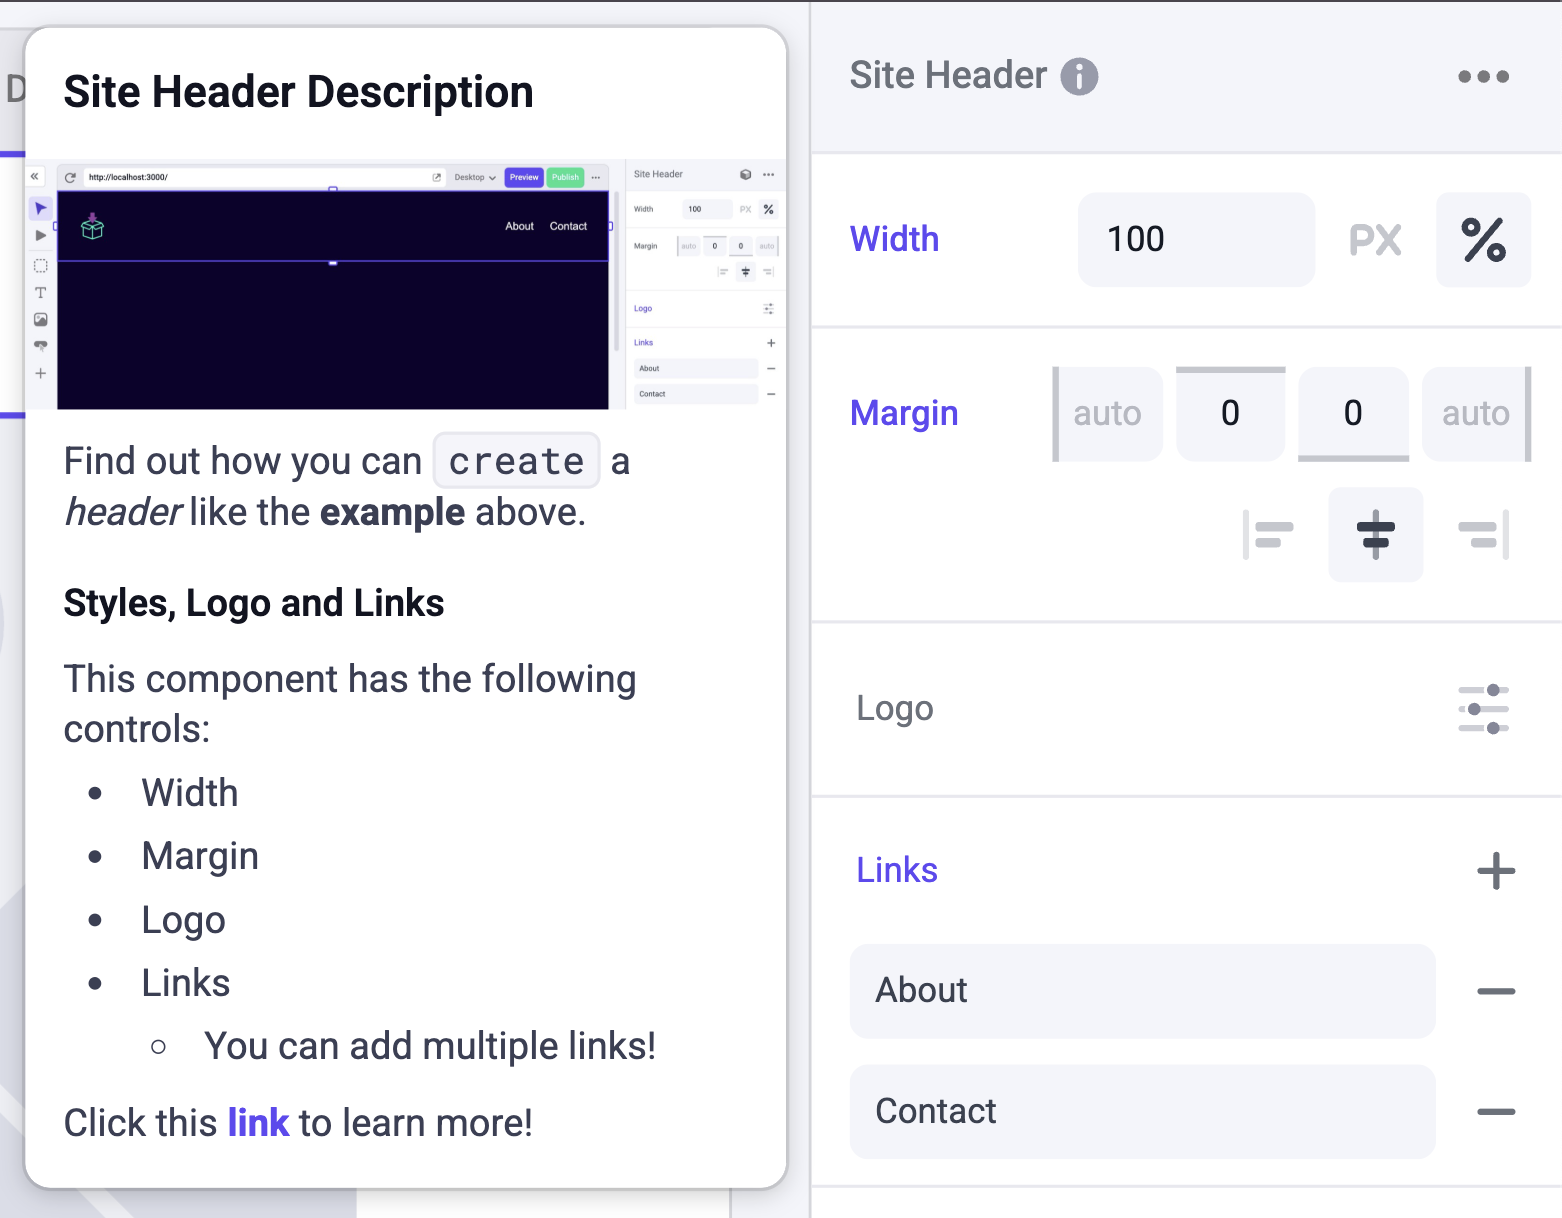The width and height of the screenshot is (1562, 1218).
Task: Select the Image tool
Action: pos(40,320)
